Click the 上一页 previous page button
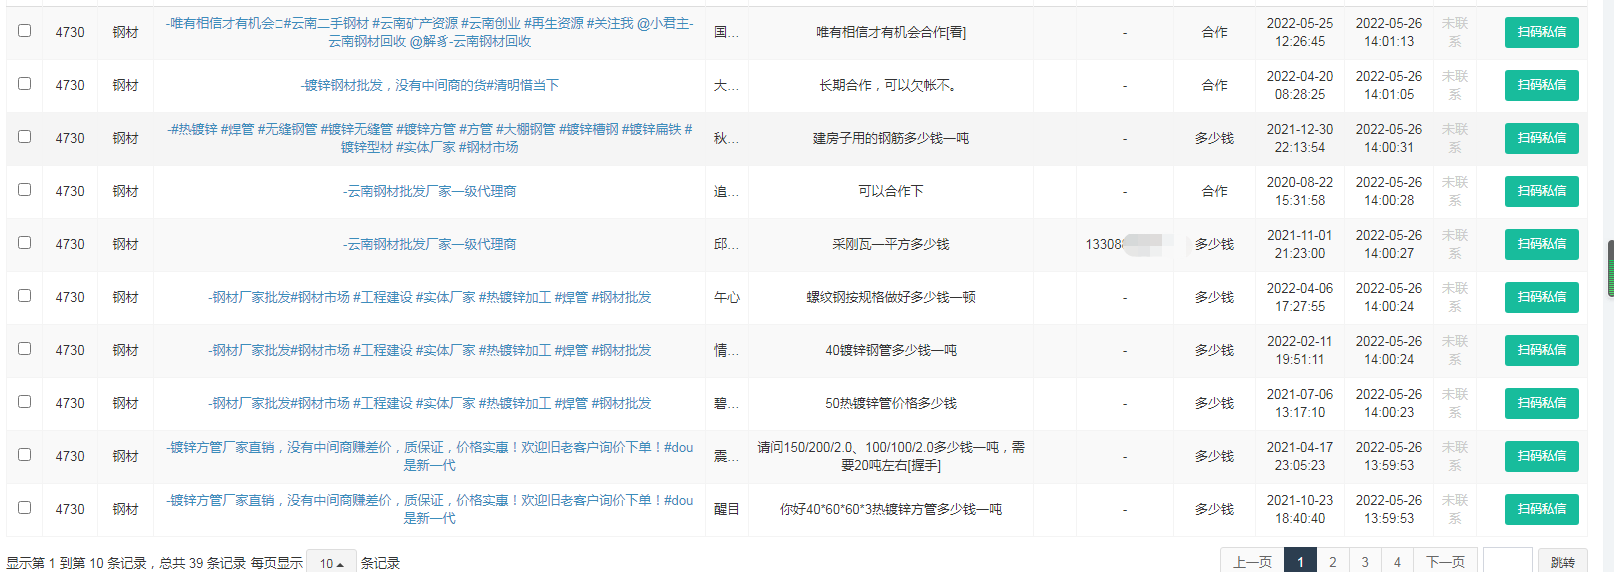 click(1252, 562)
